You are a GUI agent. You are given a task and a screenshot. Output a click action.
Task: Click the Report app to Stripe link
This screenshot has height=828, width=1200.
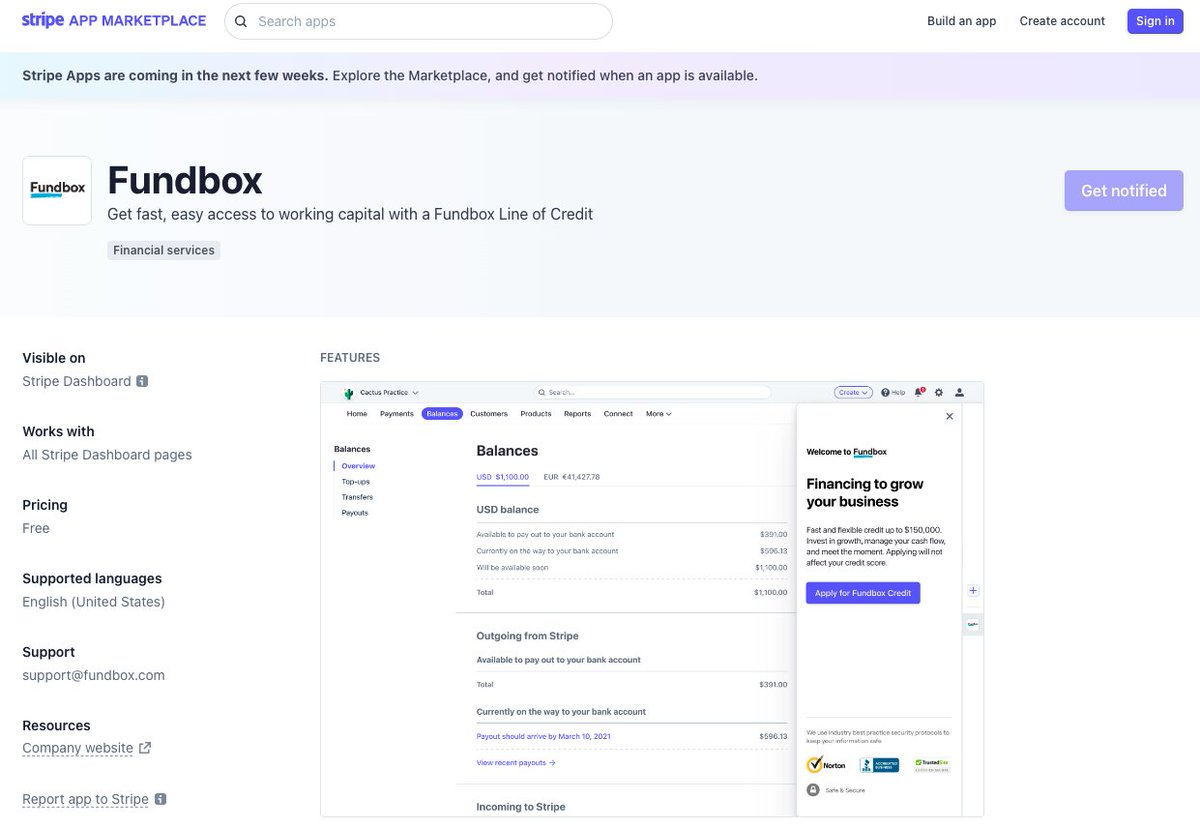pos(86,799)
